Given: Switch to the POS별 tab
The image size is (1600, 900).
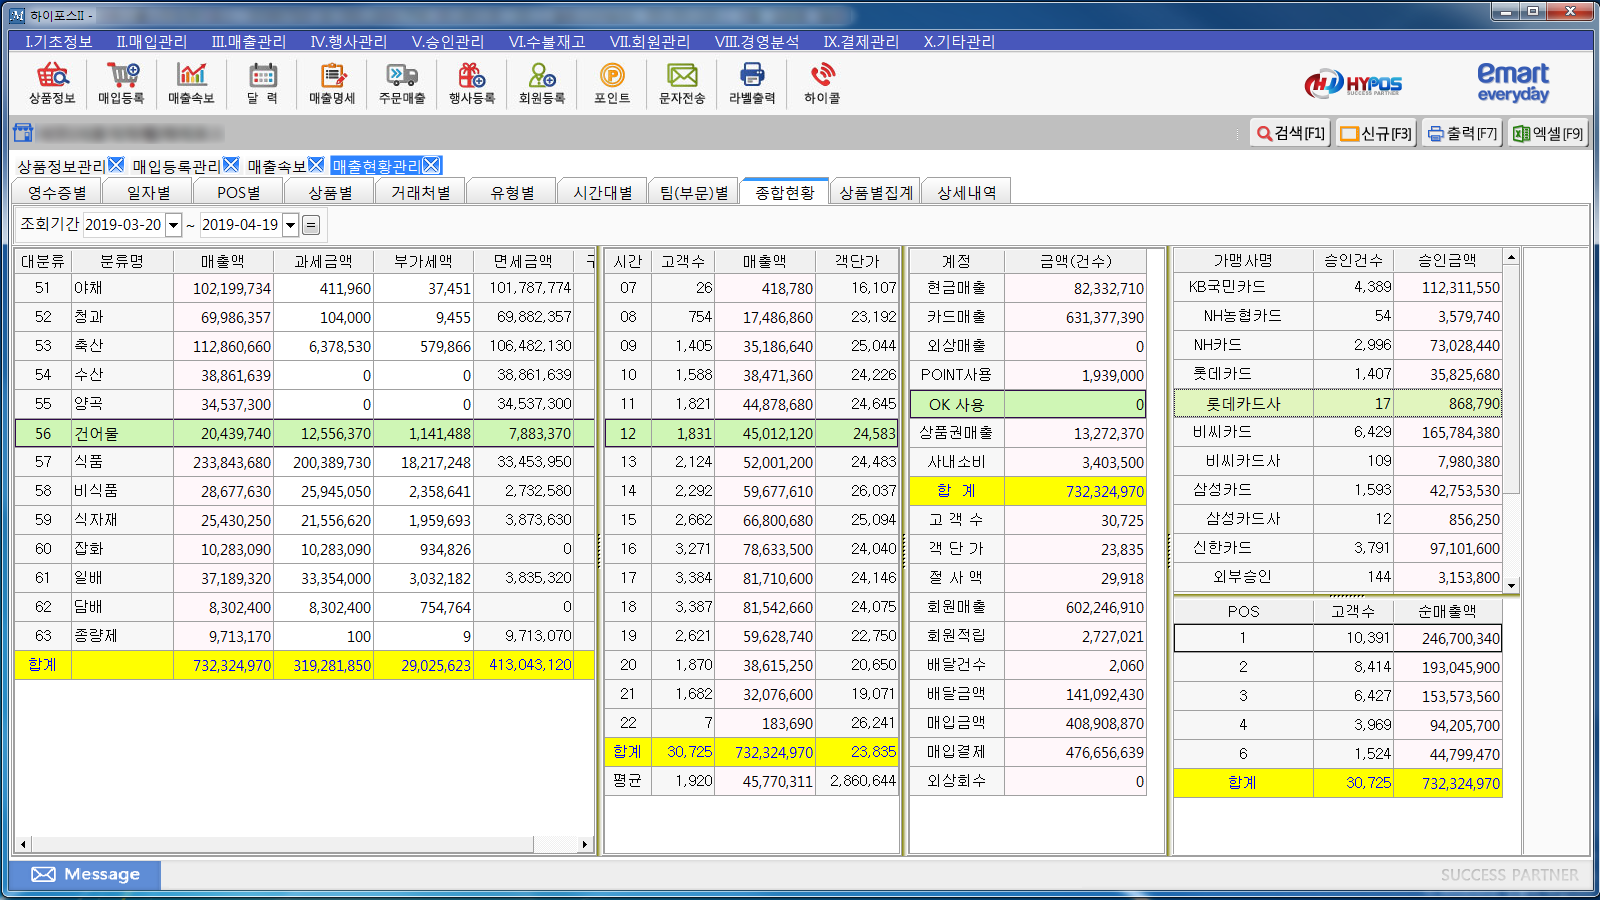Looking at the screenshot, I should click(239, 192).
